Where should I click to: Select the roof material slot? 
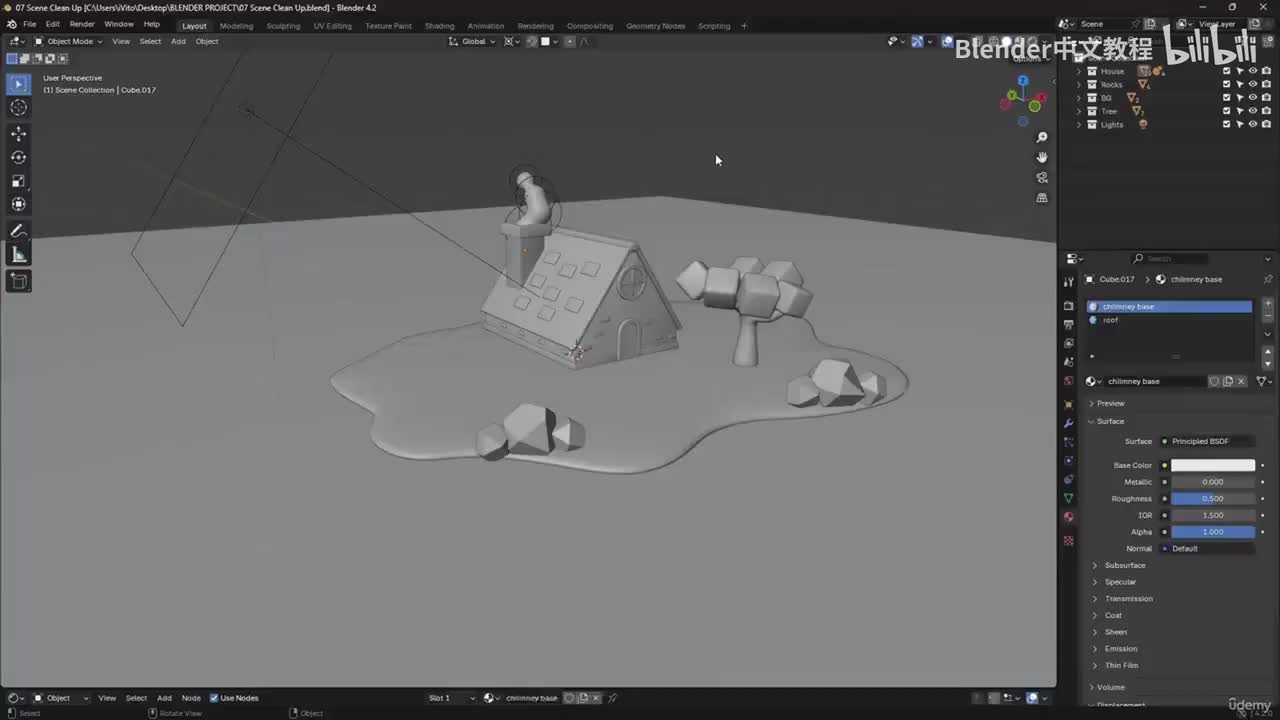[1169, 320]
